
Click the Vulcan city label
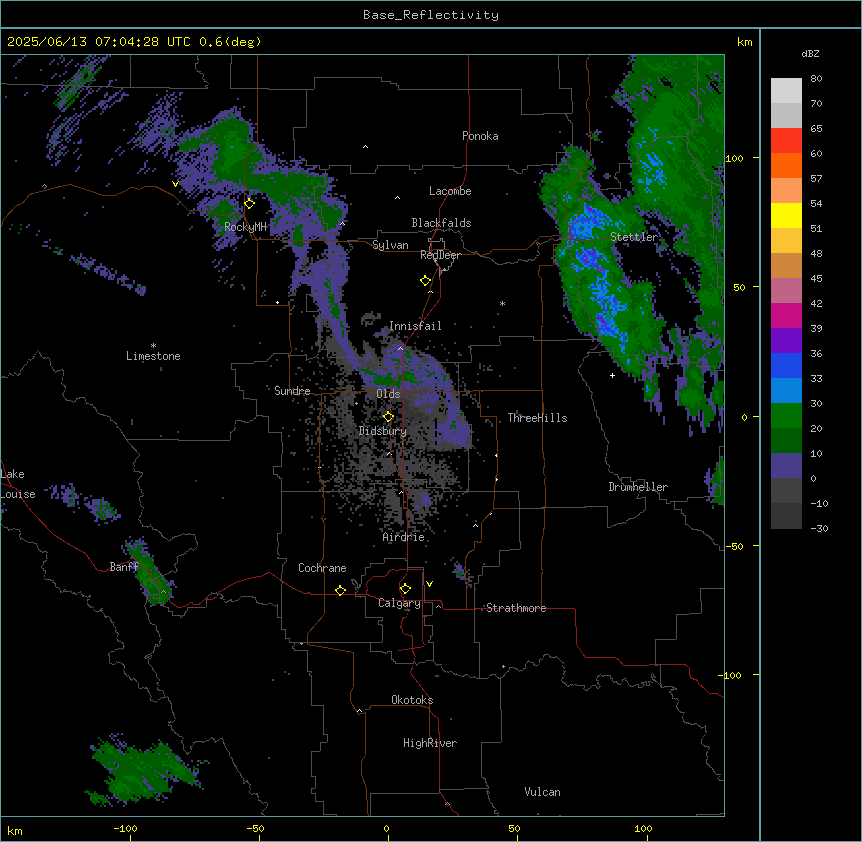pyautogui.click(x=543, y=792)
